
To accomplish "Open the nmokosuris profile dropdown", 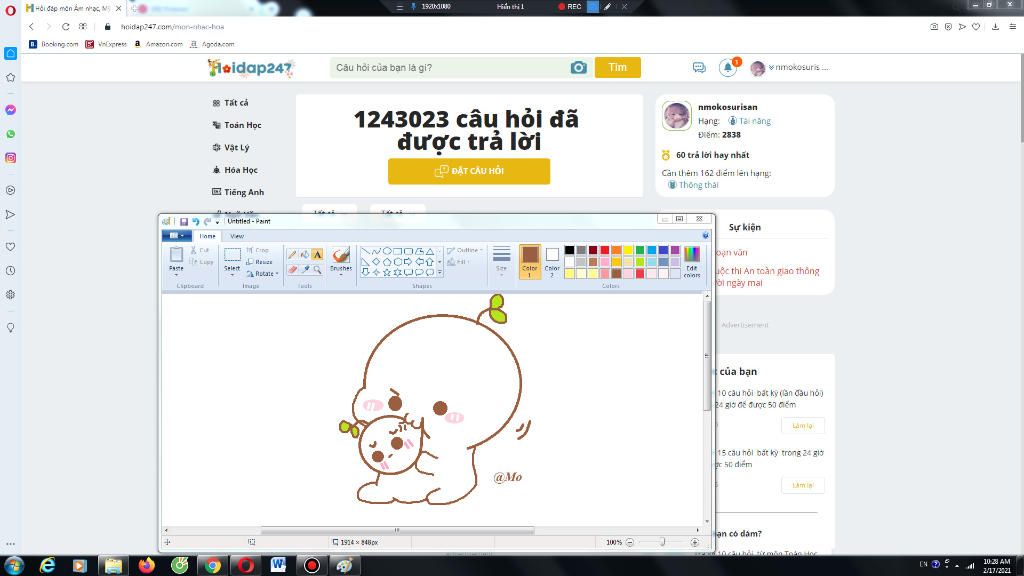I will 790,67.
